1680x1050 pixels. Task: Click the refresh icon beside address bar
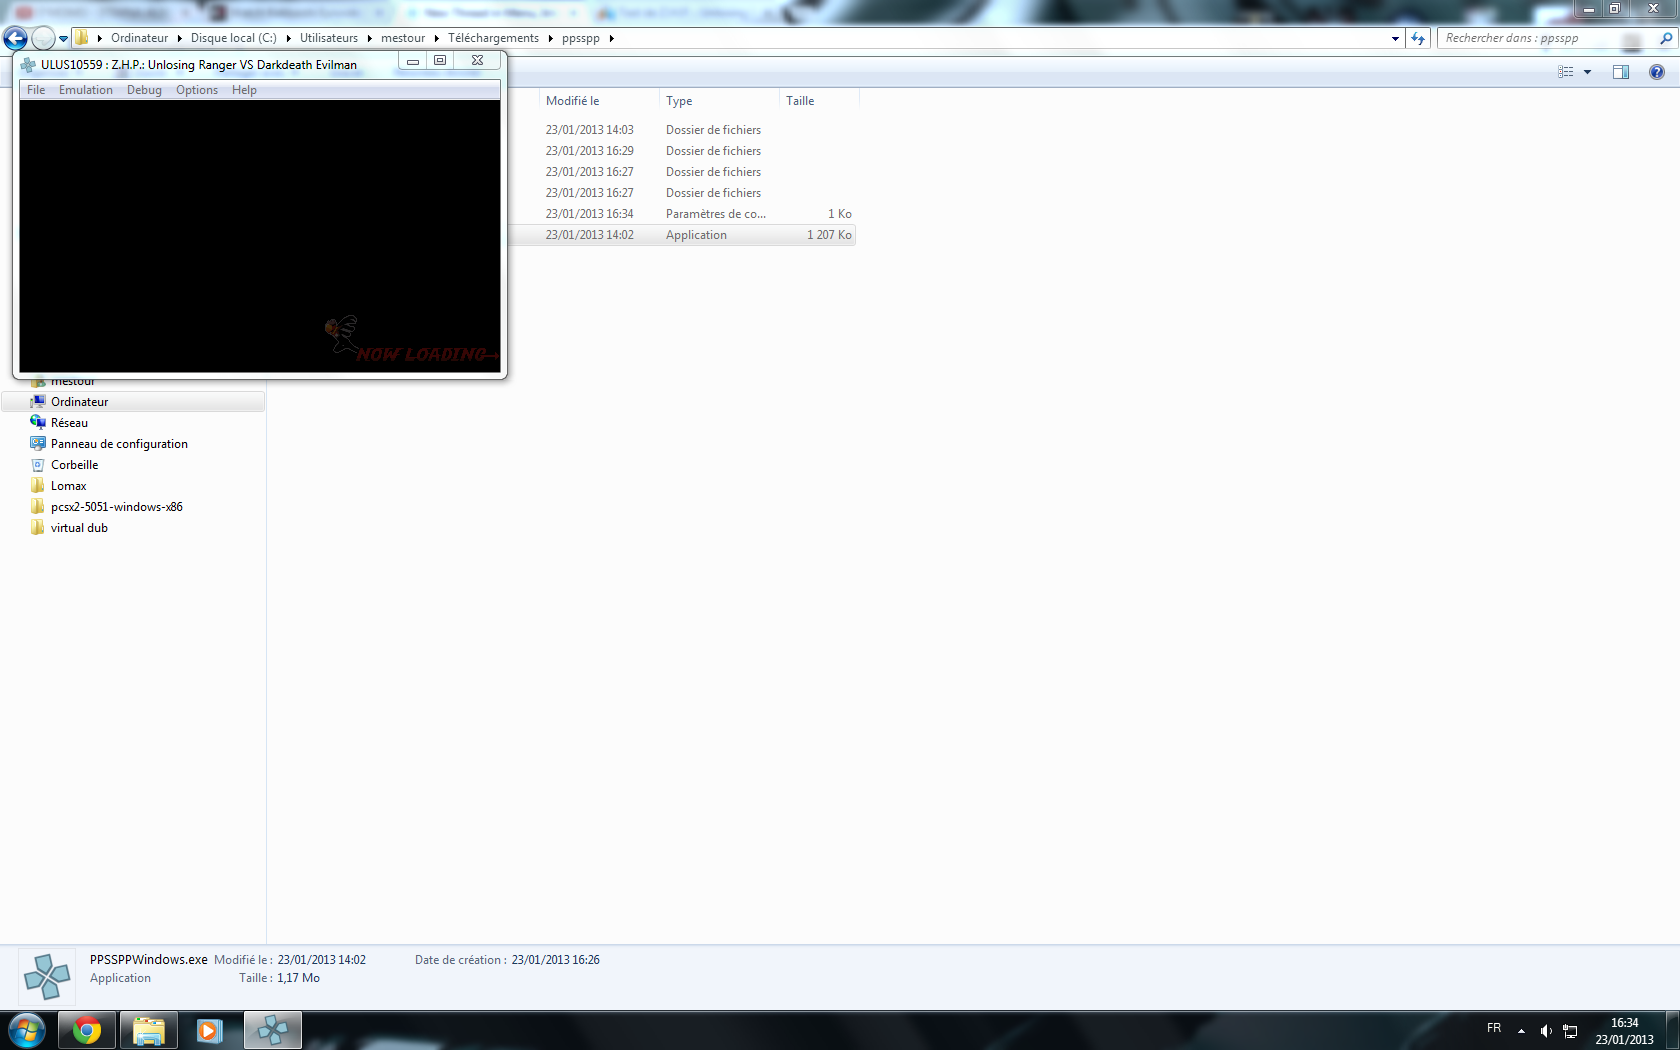pyautogui.click(x=1418, y=38)
